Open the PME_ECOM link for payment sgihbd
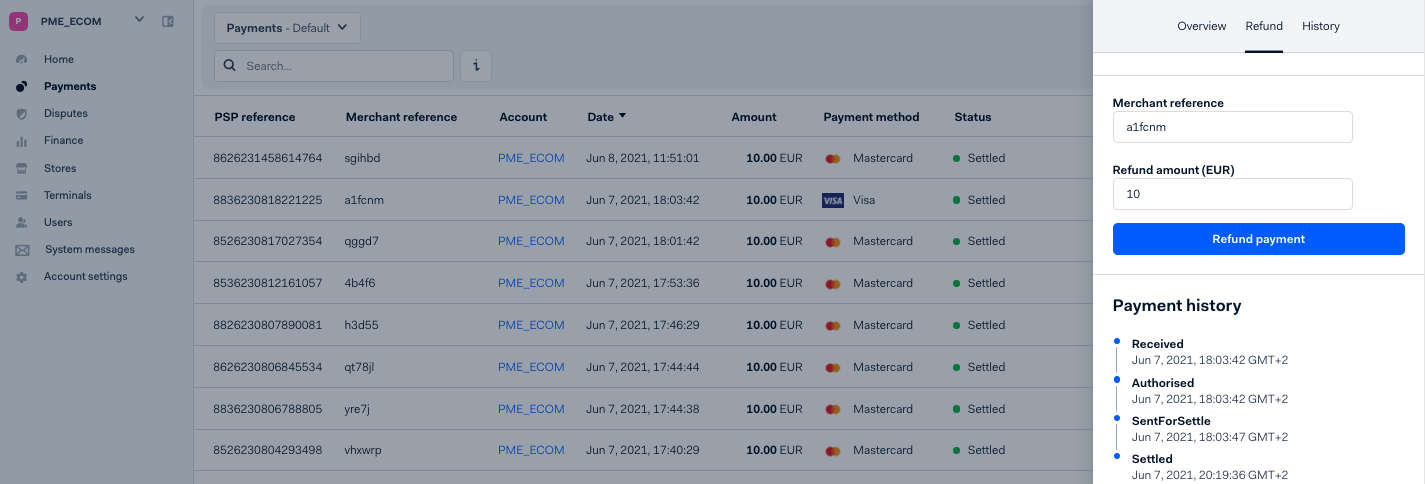 pyautogui.click(x=531, y=158)
